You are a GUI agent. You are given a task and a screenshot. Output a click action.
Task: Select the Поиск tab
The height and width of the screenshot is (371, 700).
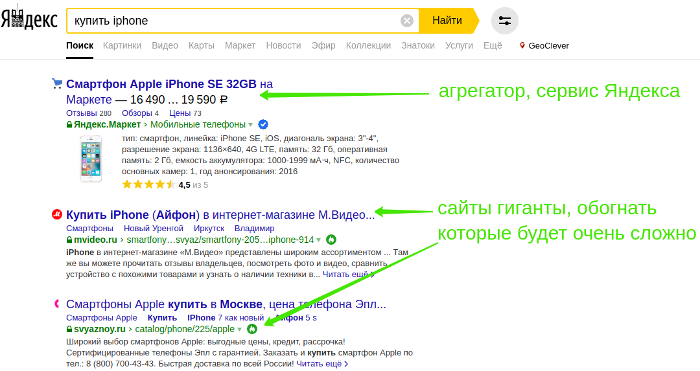80,46
